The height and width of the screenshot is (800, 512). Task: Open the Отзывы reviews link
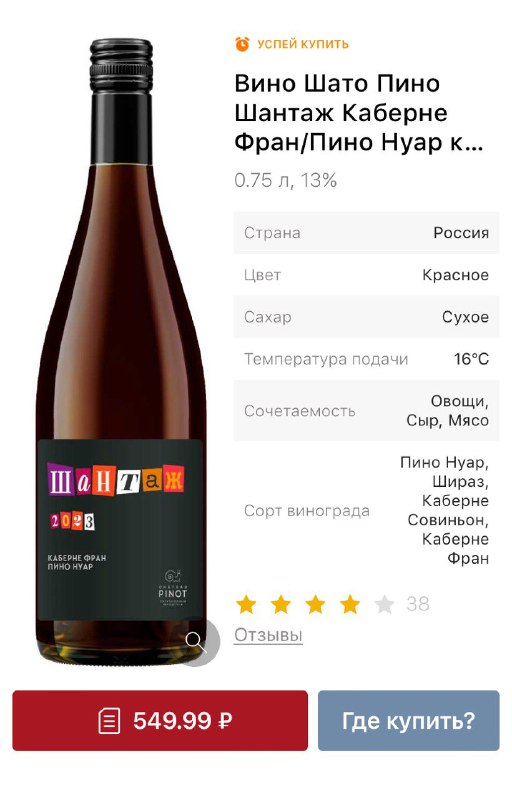[268, 635]
